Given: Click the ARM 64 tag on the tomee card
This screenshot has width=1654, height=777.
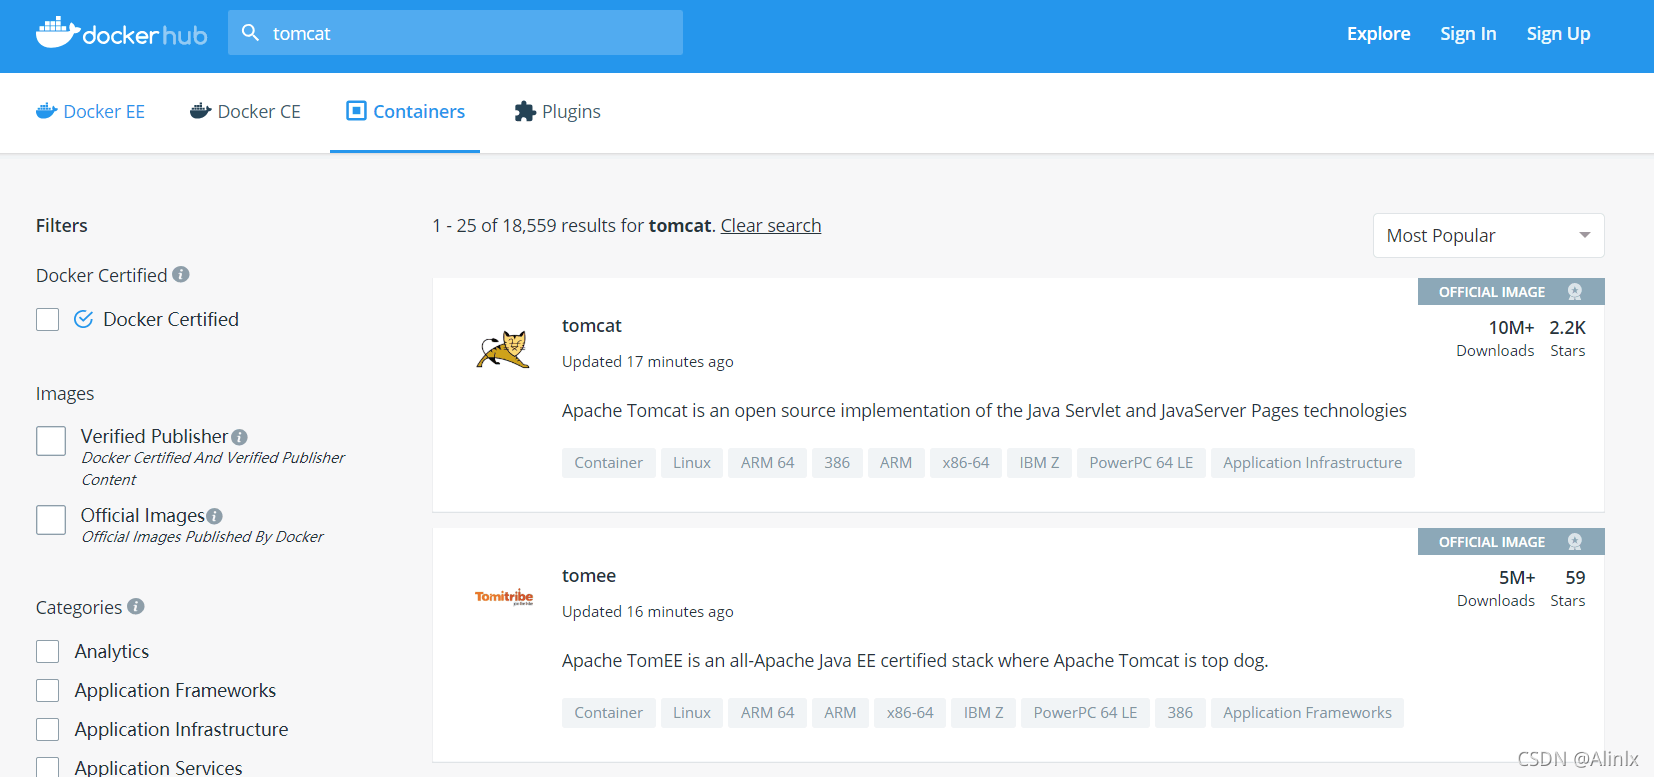Looking at the screenshot, I should 767,712.
